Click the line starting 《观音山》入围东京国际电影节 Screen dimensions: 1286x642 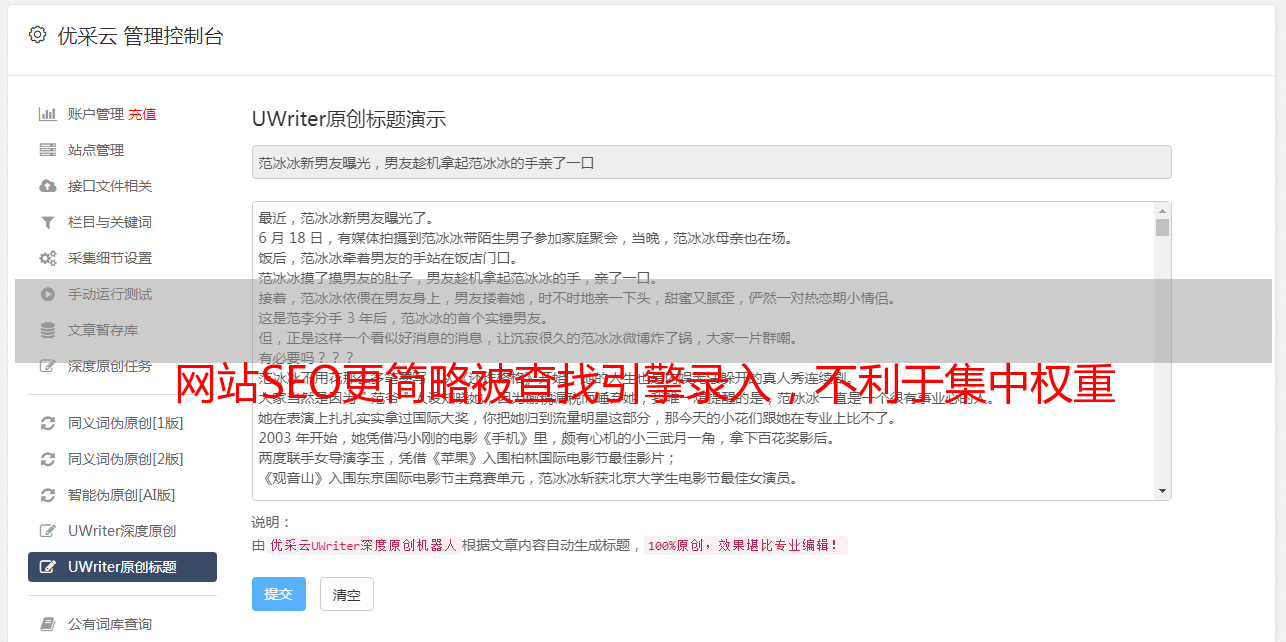coord(528,478)
